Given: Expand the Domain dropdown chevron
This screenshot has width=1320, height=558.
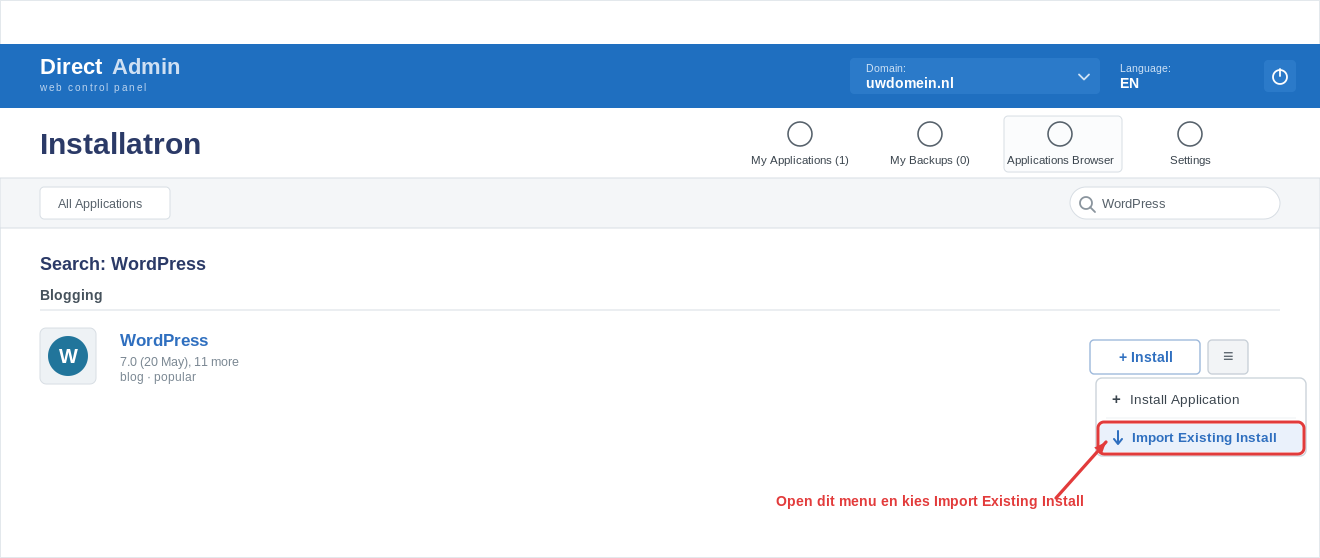Looking at the screenshot, I should pyautogui.click(x=1084, y=76).
